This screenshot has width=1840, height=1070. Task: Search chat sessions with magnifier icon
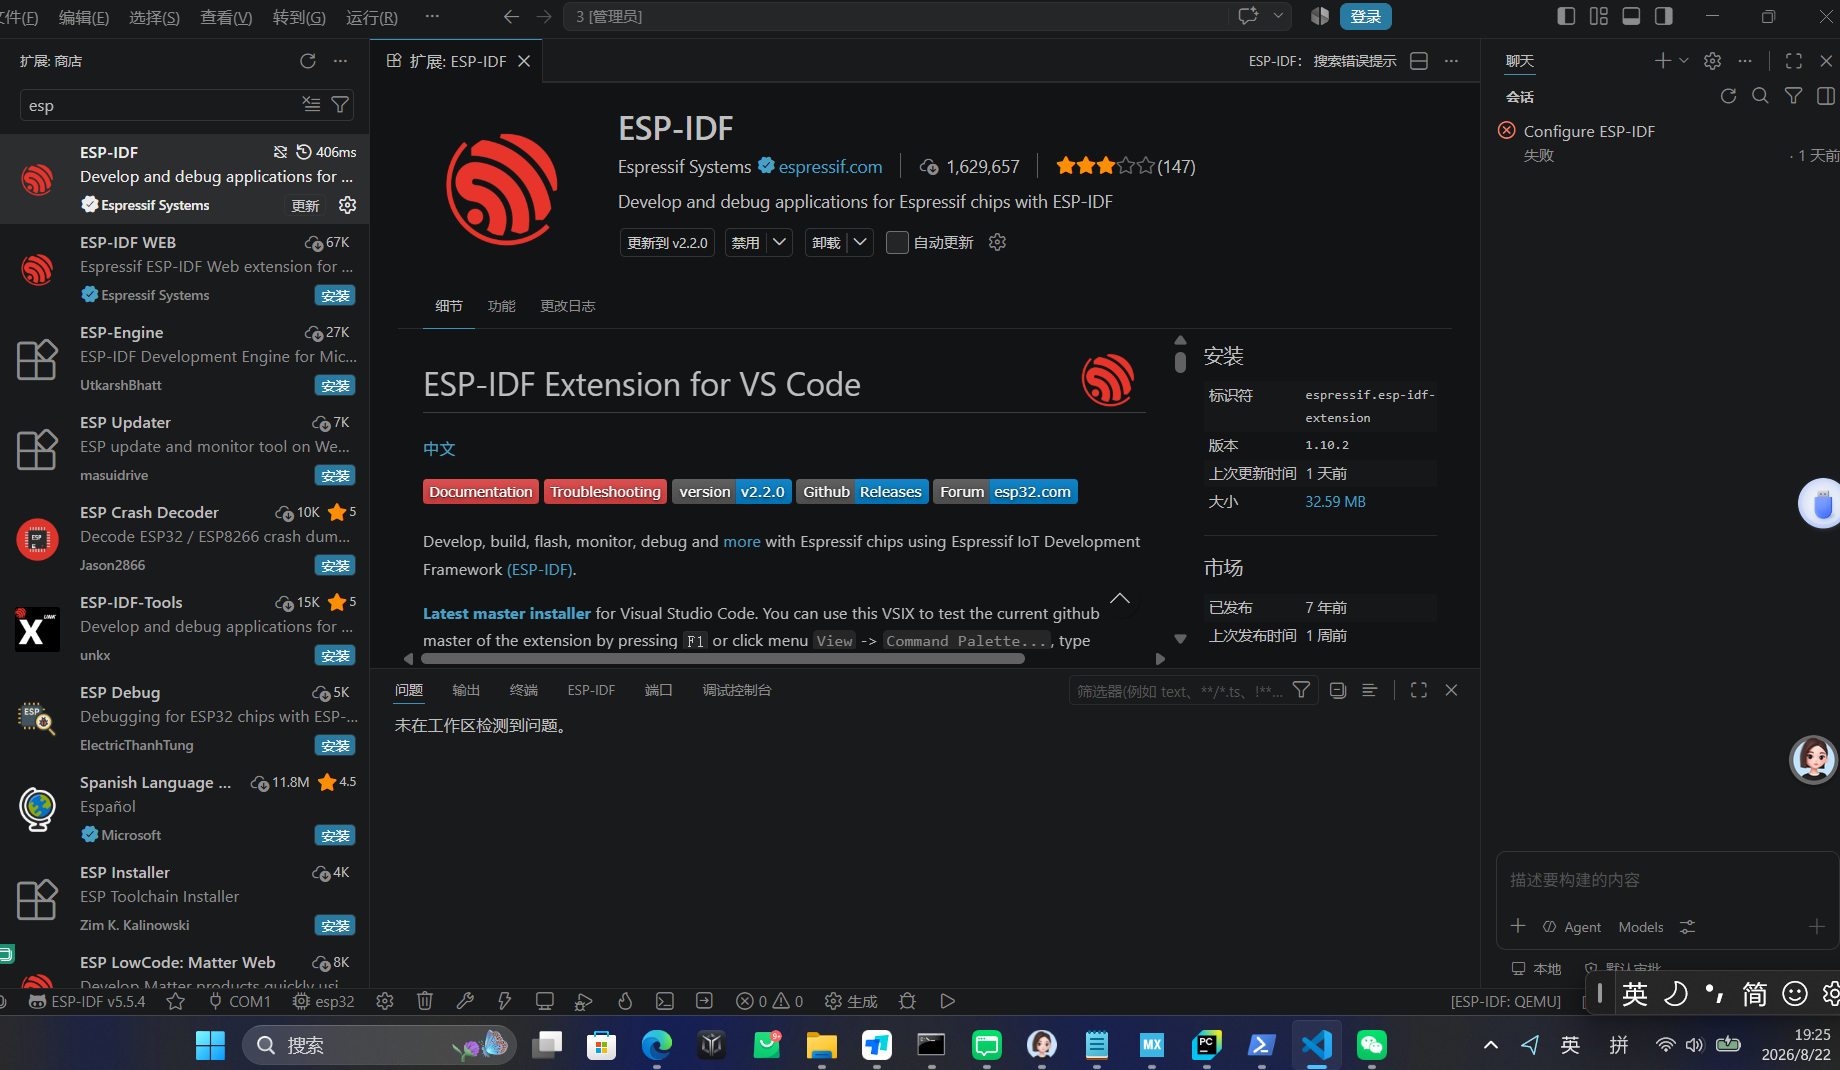(x=1761, y=96)
